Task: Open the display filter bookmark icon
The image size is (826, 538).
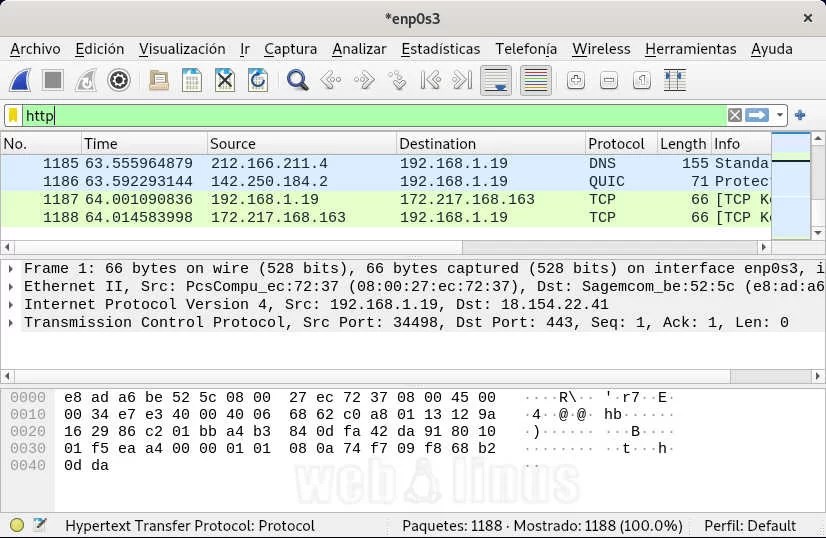Action: 13,115
